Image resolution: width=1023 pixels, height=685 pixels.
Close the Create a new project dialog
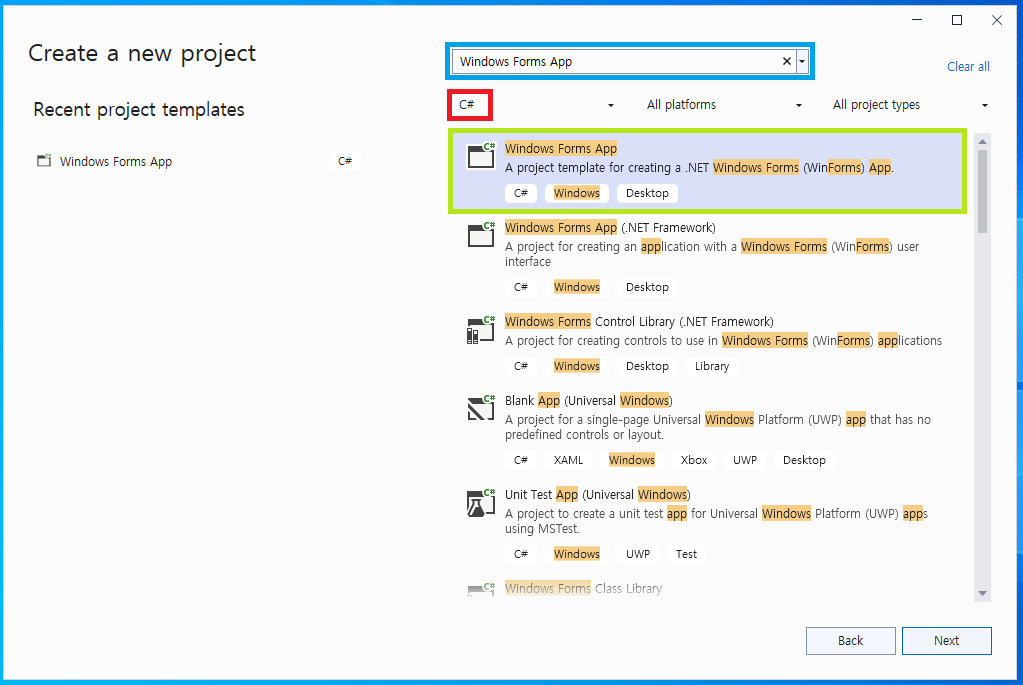(x=996, y=20)
